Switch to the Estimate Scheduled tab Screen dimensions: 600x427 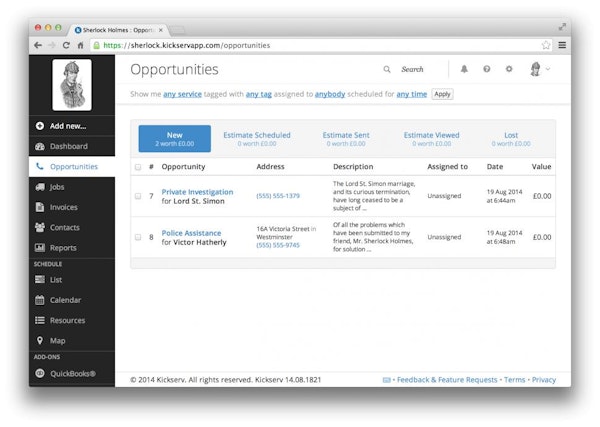[x=257, y=139]
